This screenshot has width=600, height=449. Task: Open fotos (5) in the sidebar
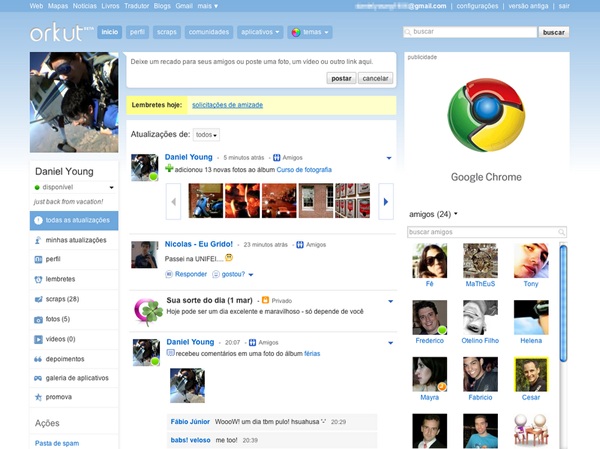tap(57, 318)
